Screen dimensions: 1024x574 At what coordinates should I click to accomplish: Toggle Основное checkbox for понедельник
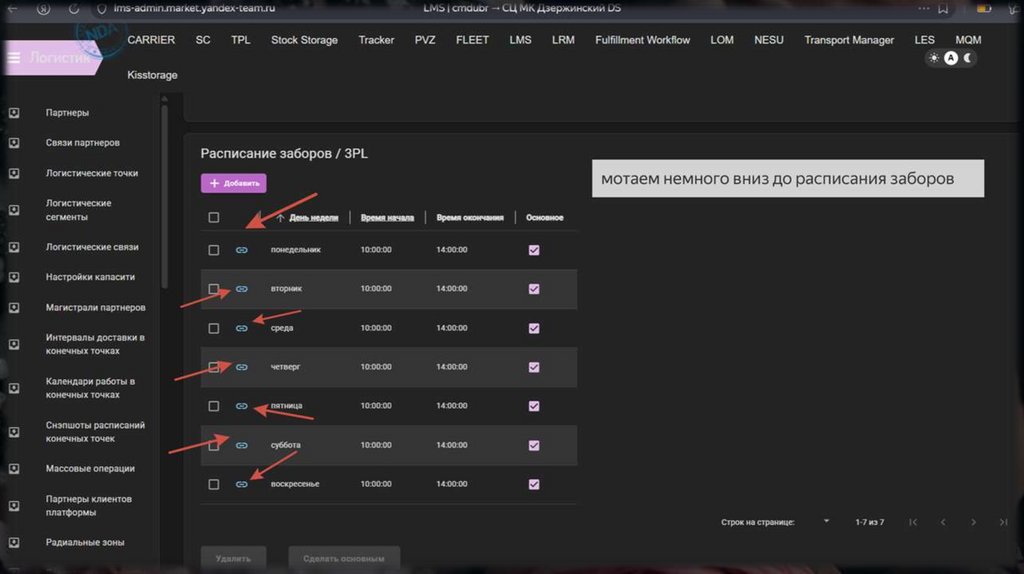[x=534, y=250]
